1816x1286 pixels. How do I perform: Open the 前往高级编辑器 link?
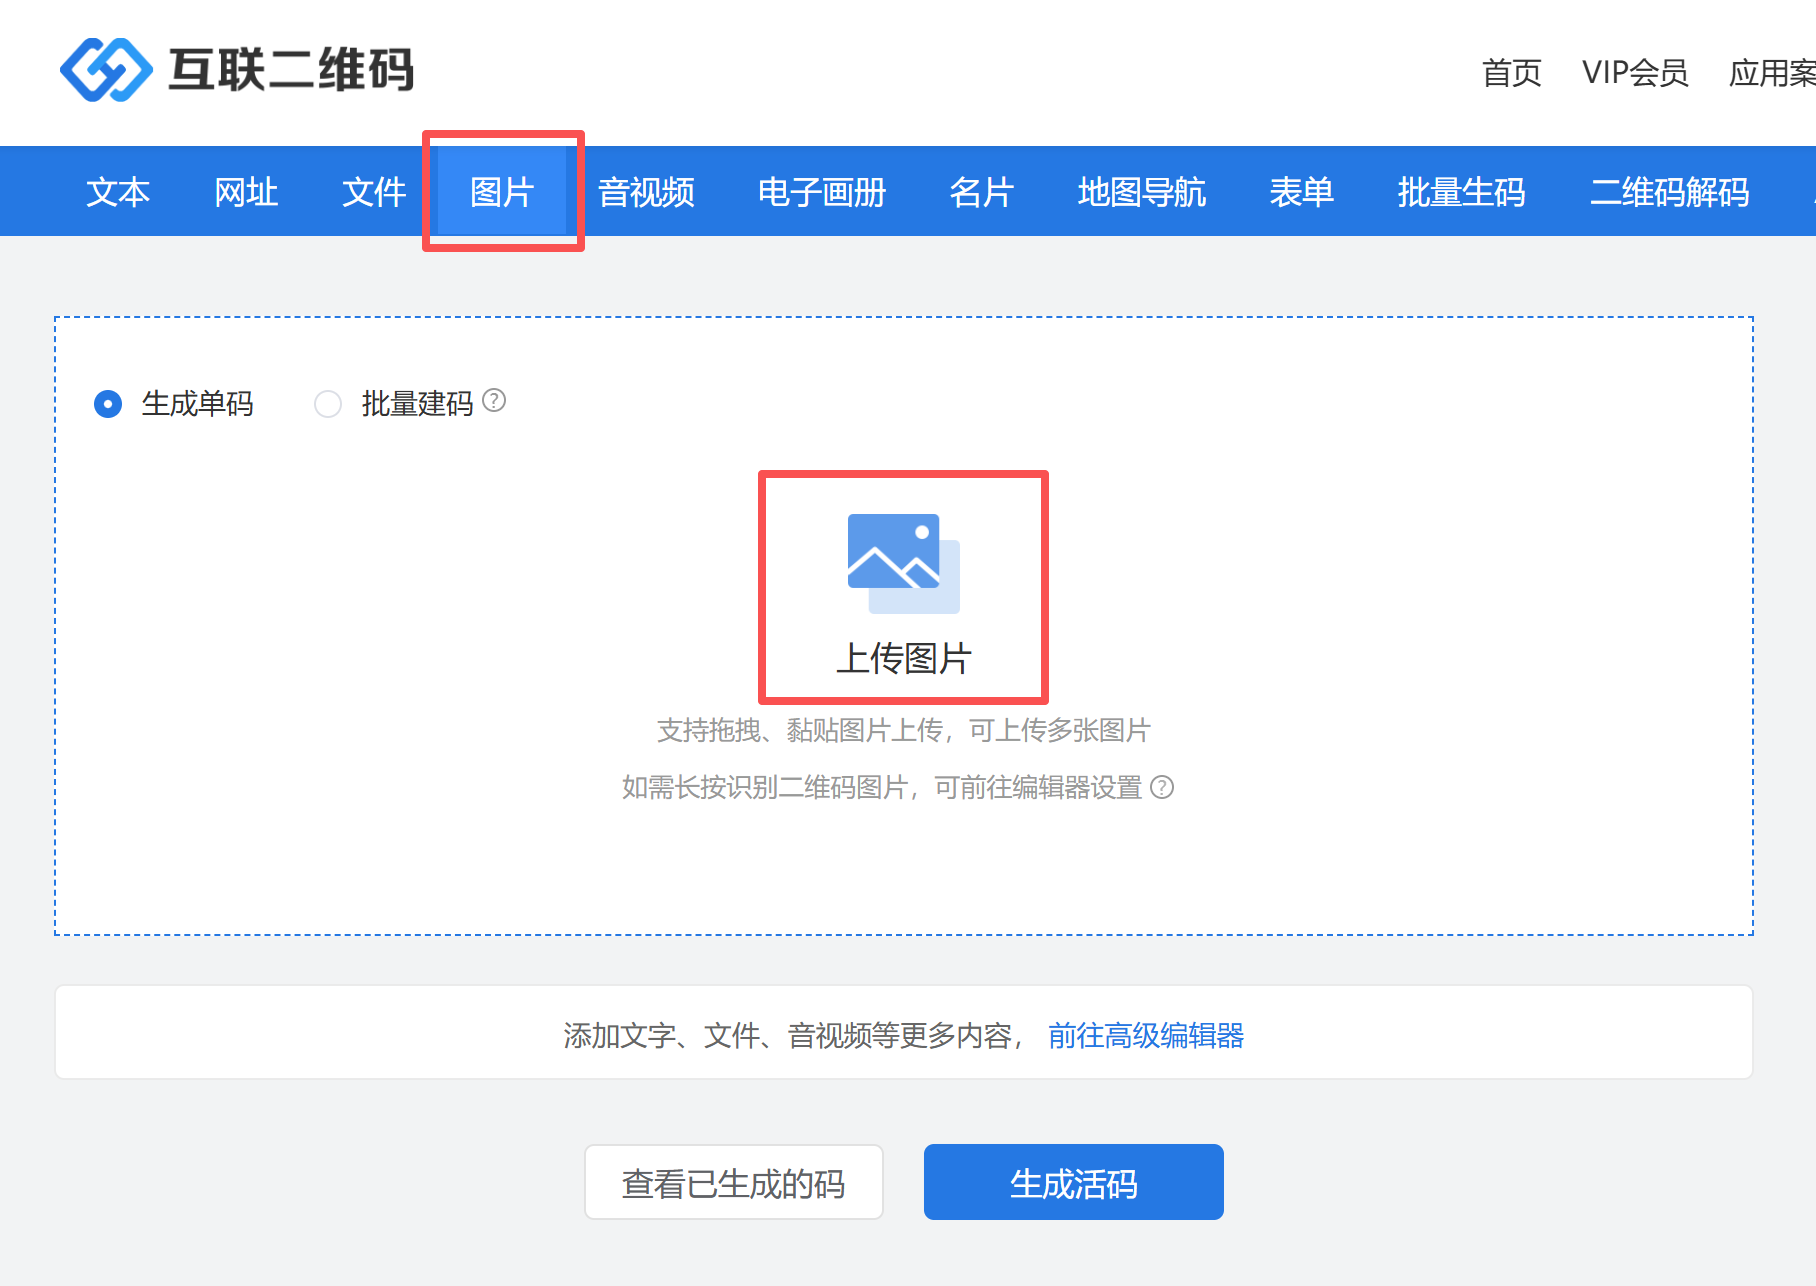tap(1146, 1036)
